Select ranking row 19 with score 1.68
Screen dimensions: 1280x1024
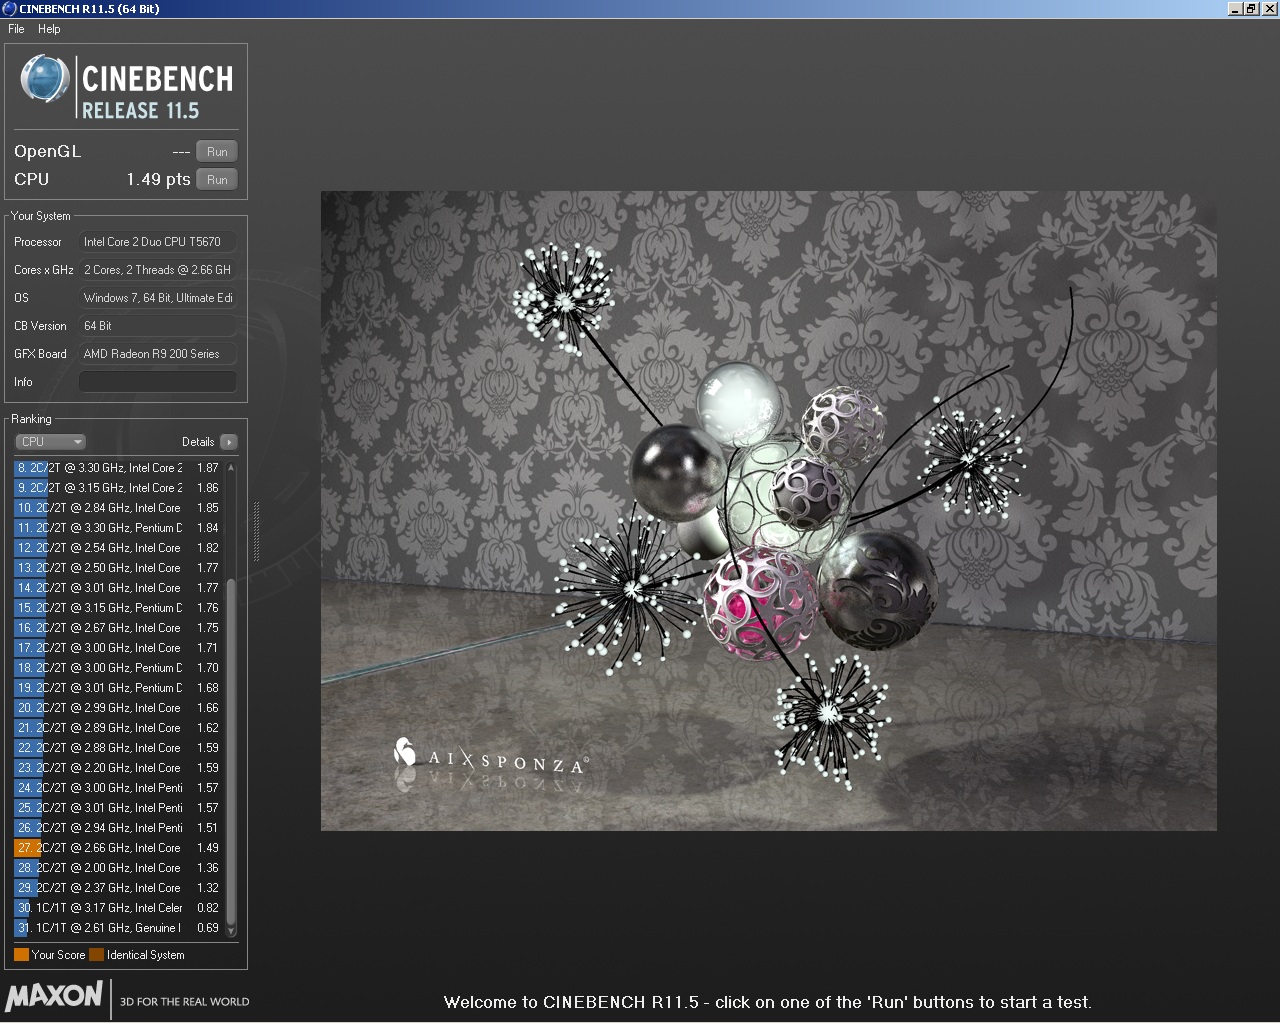(x=118, y=688)
